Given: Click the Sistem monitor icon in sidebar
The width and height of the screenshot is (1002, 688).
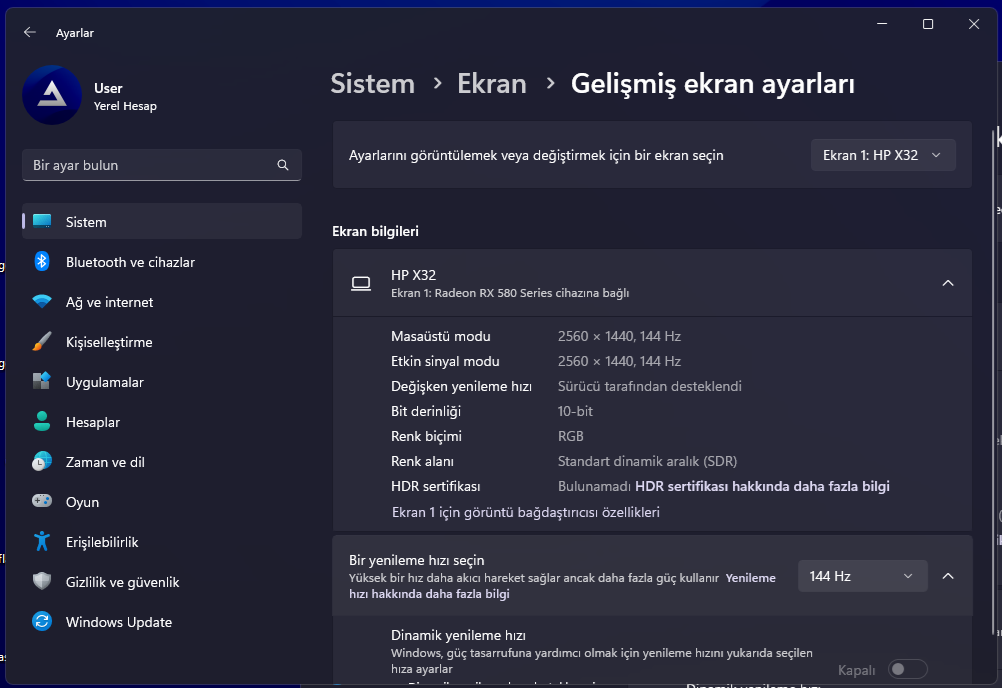Looking at the screenshot, I should [x=42, y=222].
